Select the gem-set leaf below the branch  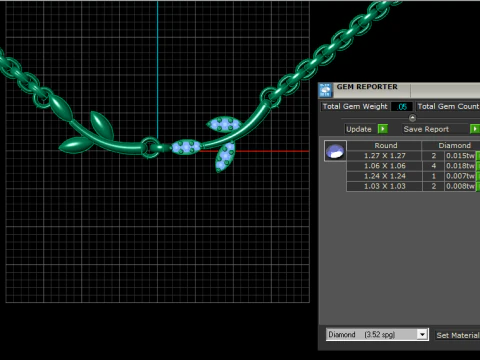click(x=225, y=157)
